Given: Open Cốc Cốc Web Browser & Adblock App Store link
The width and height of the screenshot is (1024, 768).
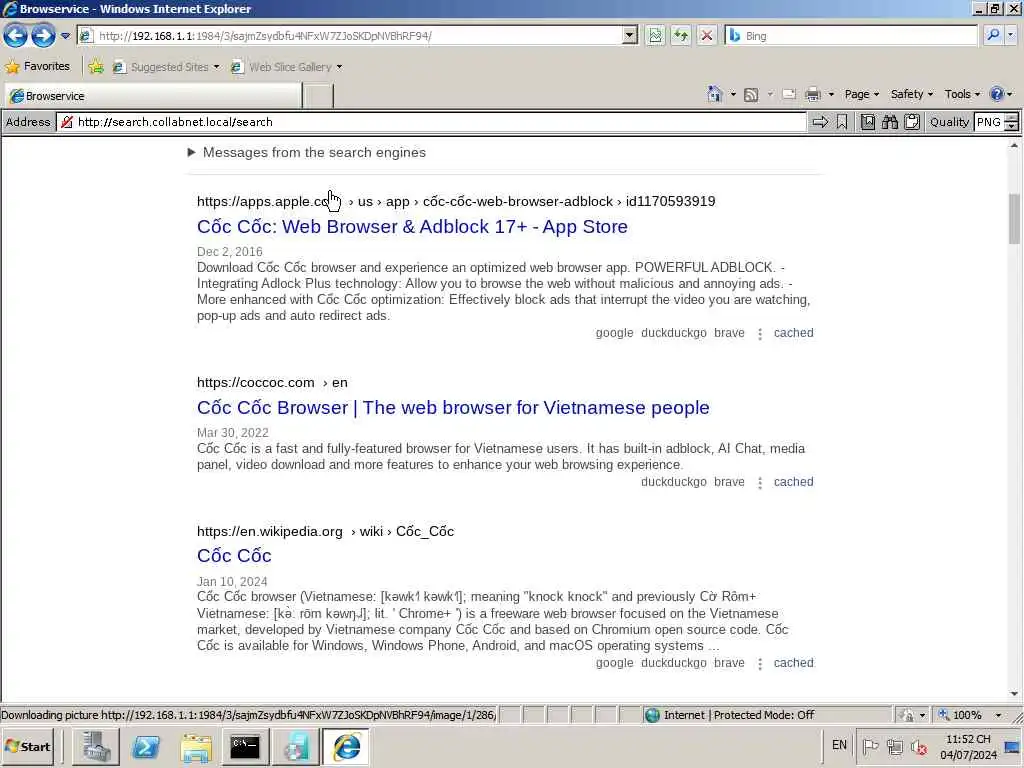Looking at the screenshot, I should click(x=412, y=227).
